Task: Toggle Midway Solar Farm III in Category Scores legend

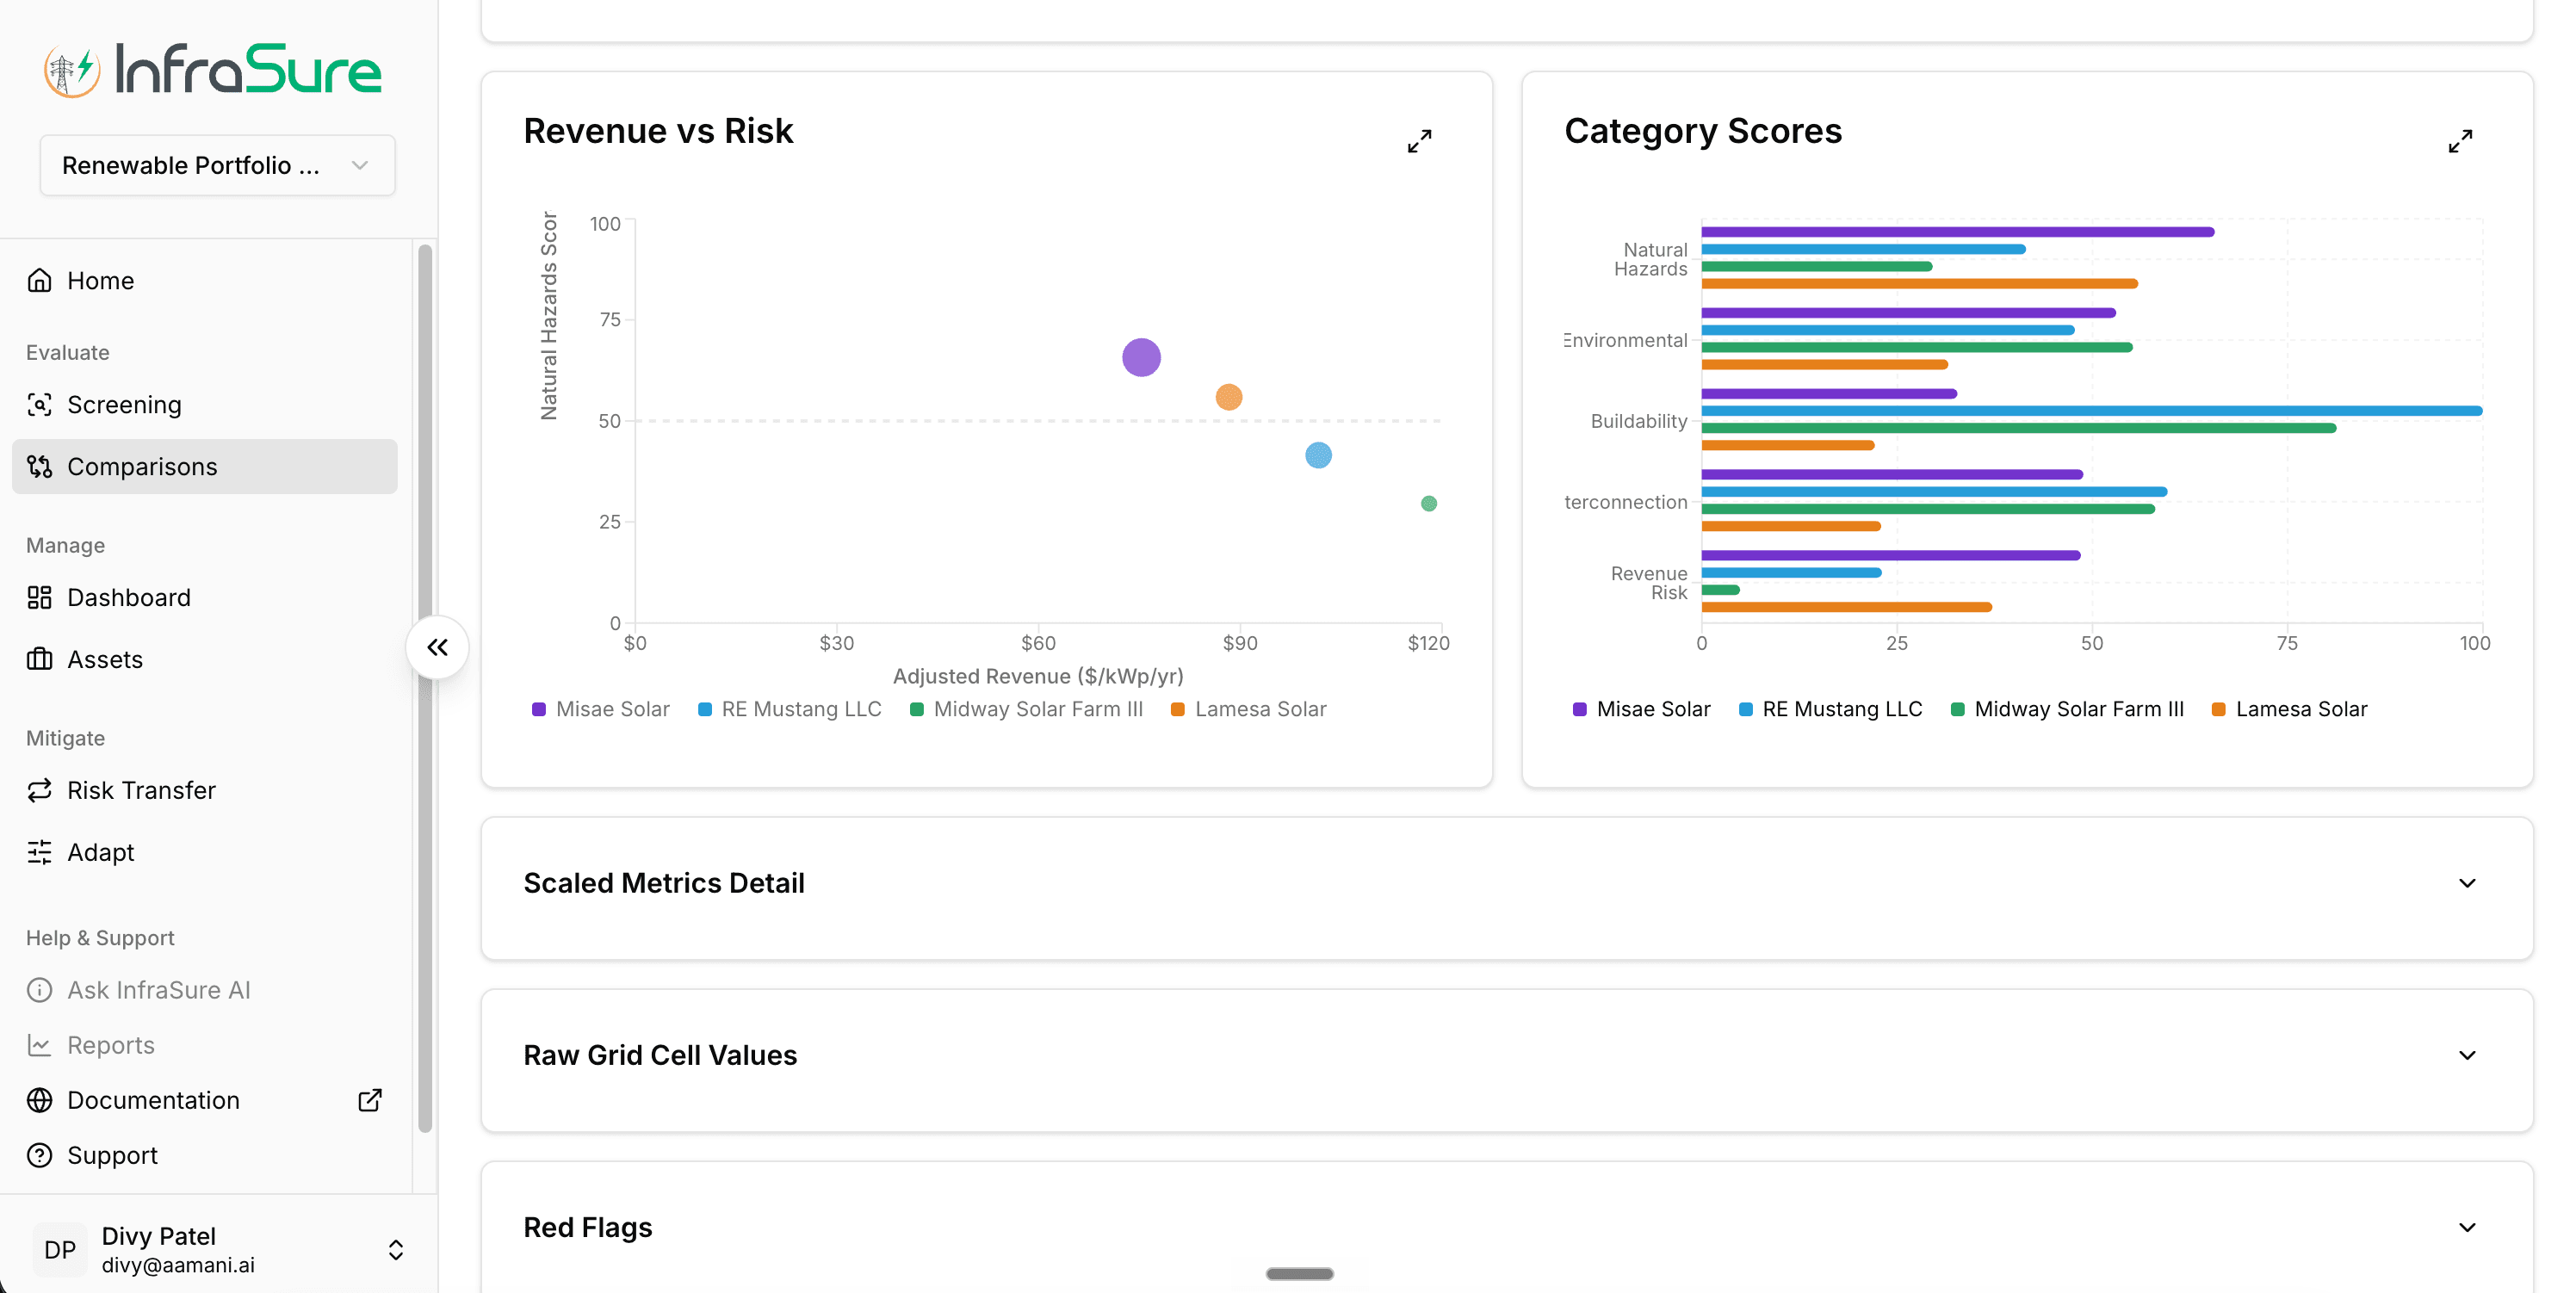Action: [x=2067, y=709]
